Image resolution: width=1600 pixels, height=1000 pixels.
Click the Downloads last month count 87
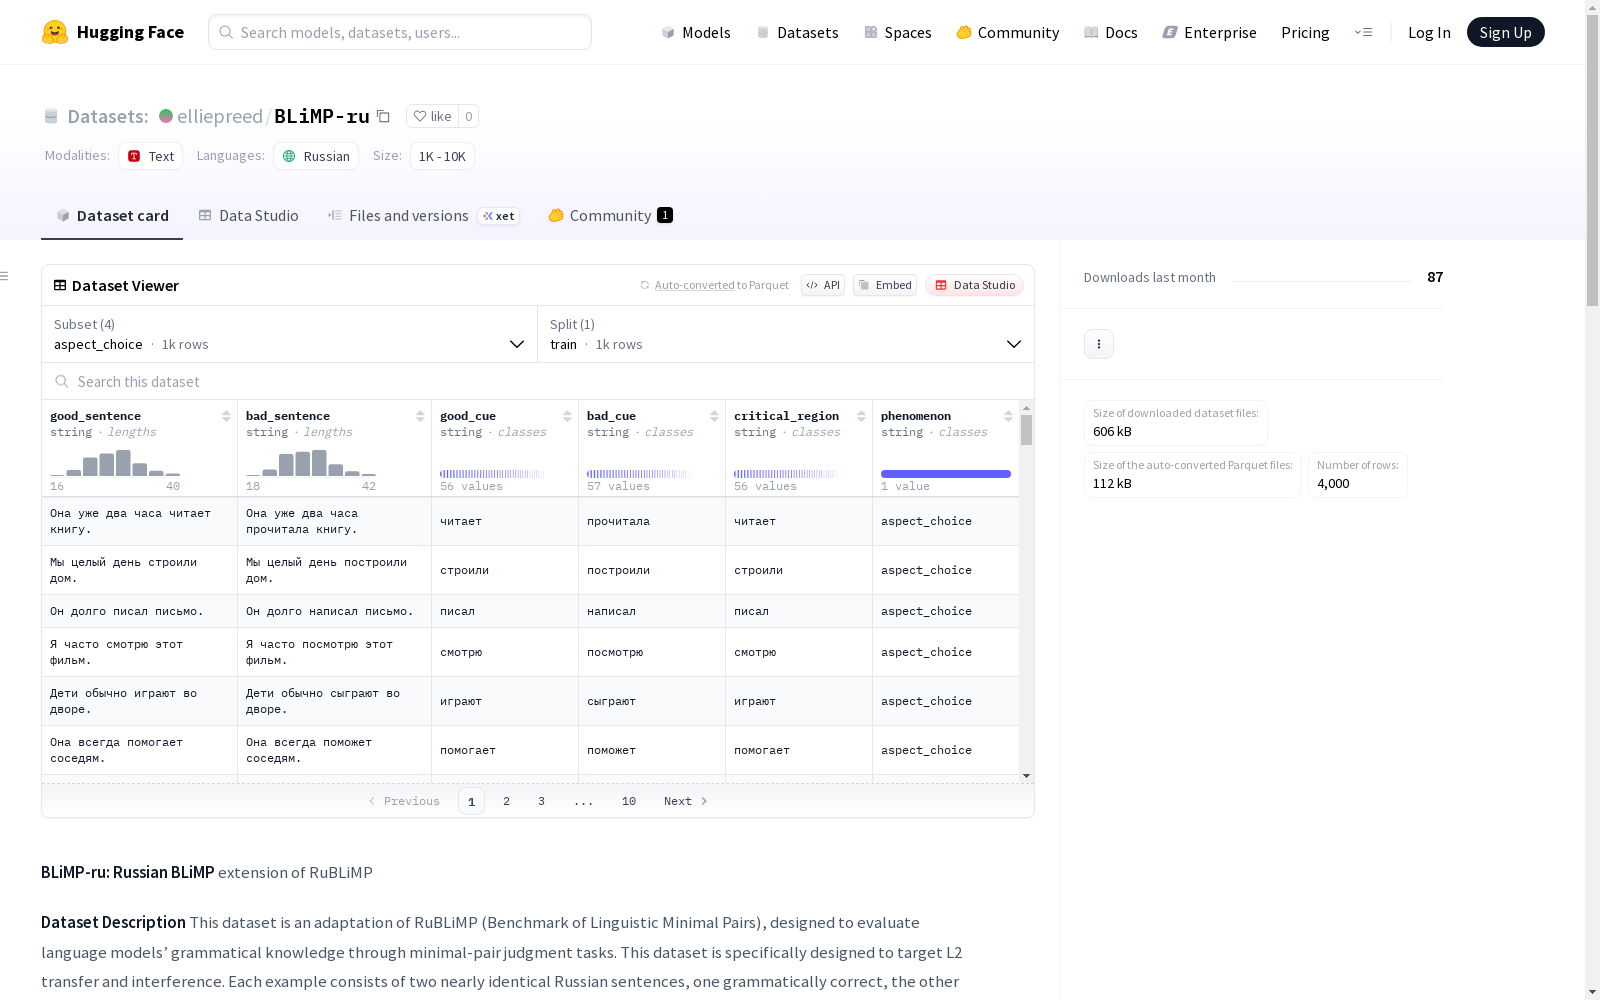point(1435,277)
